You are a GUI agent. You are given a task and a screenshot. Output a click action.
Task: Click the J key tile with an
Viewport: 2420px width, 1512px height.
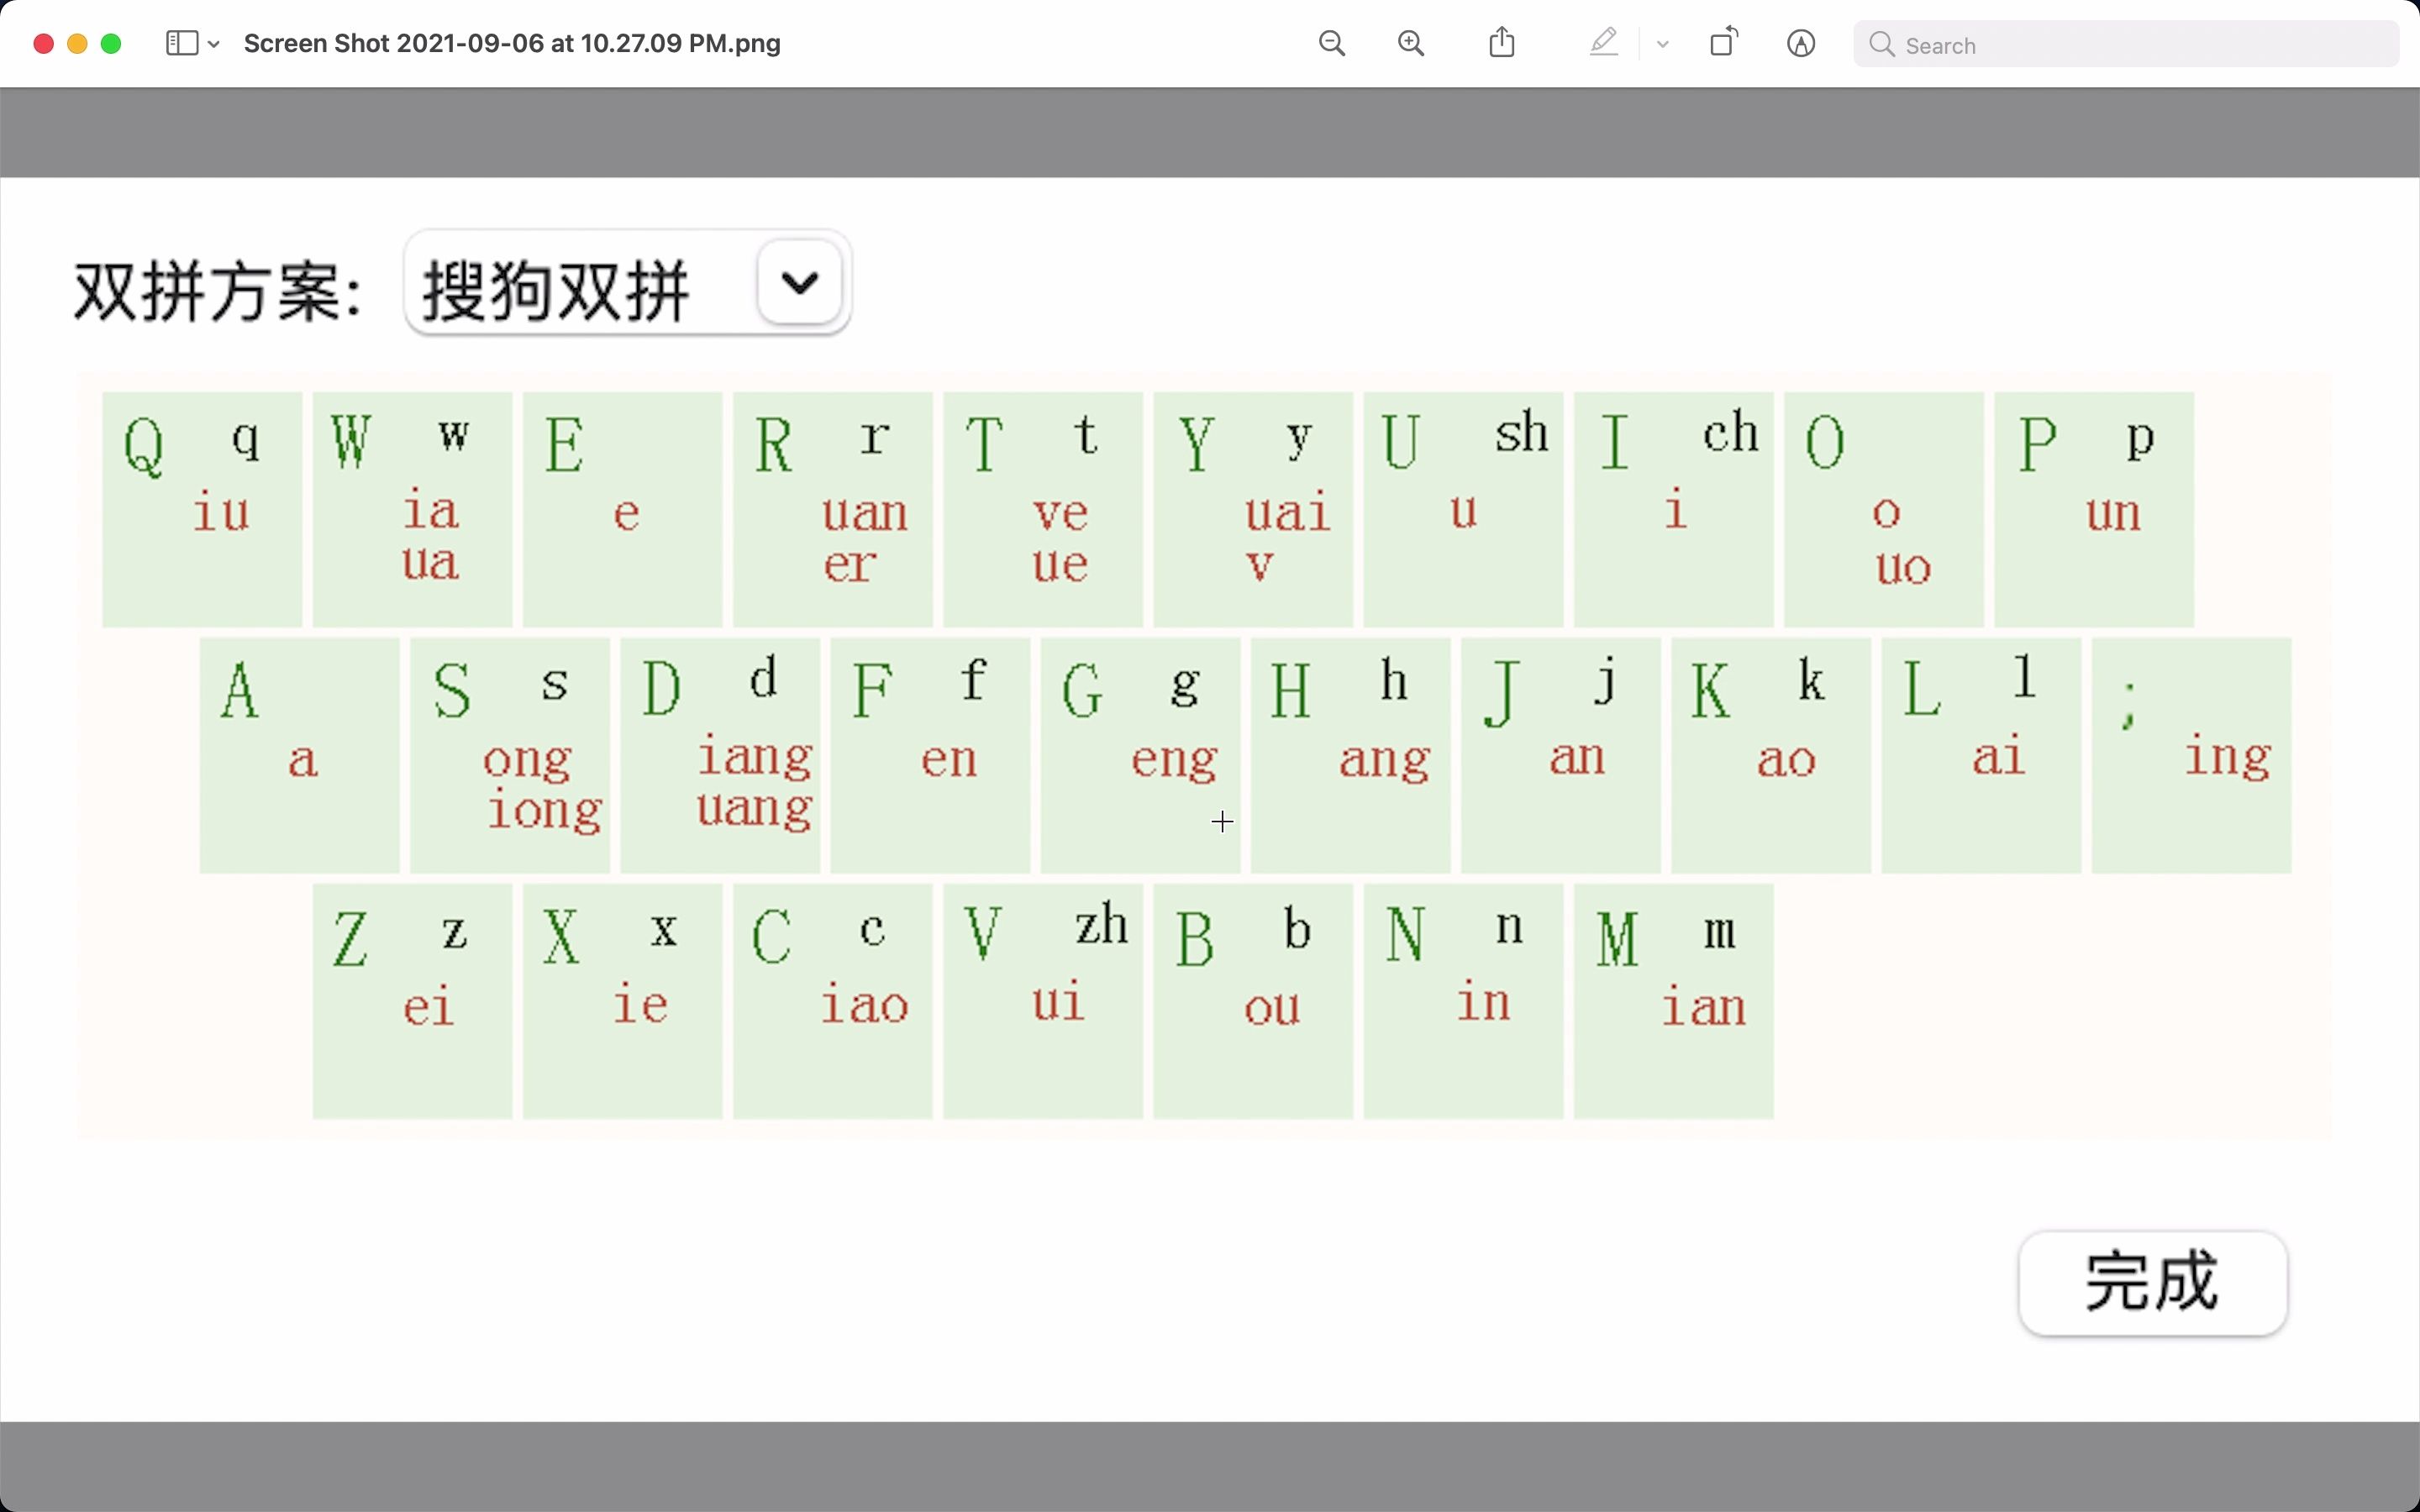(x=1561, y=756)
